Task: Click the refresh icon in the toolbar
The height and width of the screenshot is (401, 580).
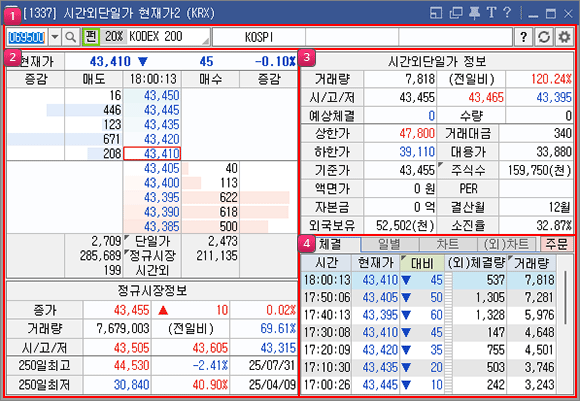Action: pyautogui.click(x=543, y=37)
